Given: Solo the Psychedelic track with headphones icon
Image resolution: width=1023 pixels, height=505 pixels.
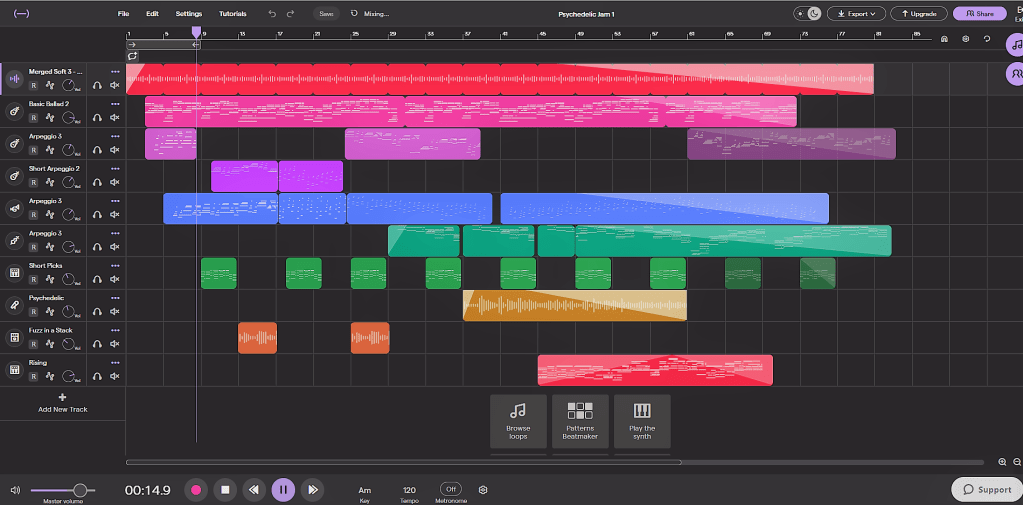Looking at the screenshot, I should point(98,312).
